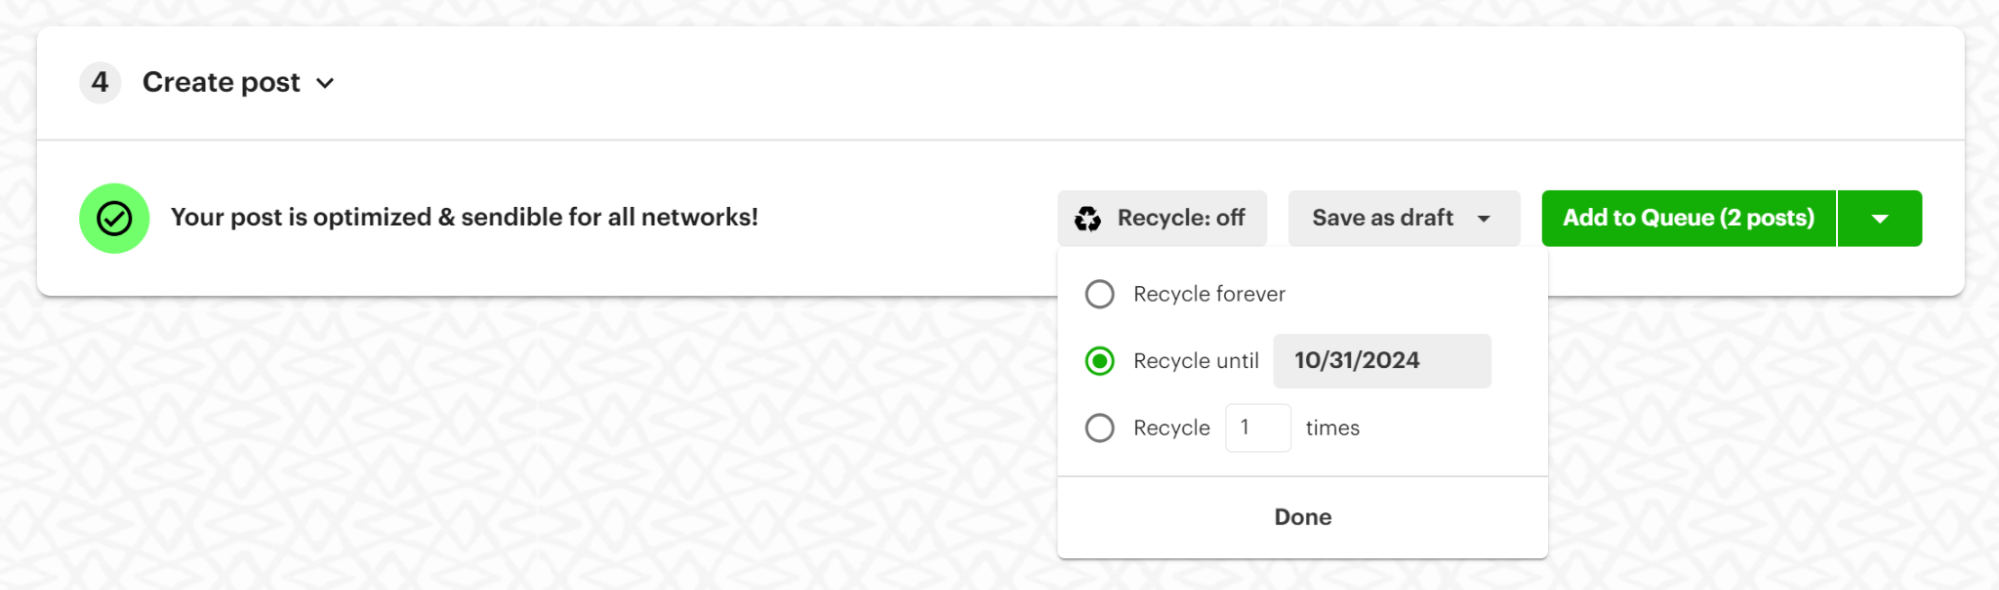Image resolution: width=1999 pixels, height=590 pixels.
Task: Click the post optimized status message
Action: coord(464,217)
